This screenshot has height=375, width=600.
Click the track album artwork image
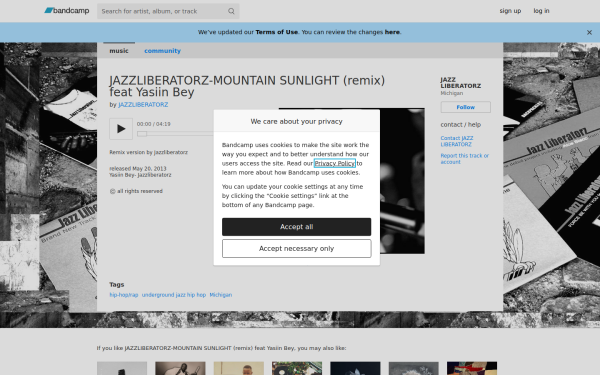[x=402, y=181]
